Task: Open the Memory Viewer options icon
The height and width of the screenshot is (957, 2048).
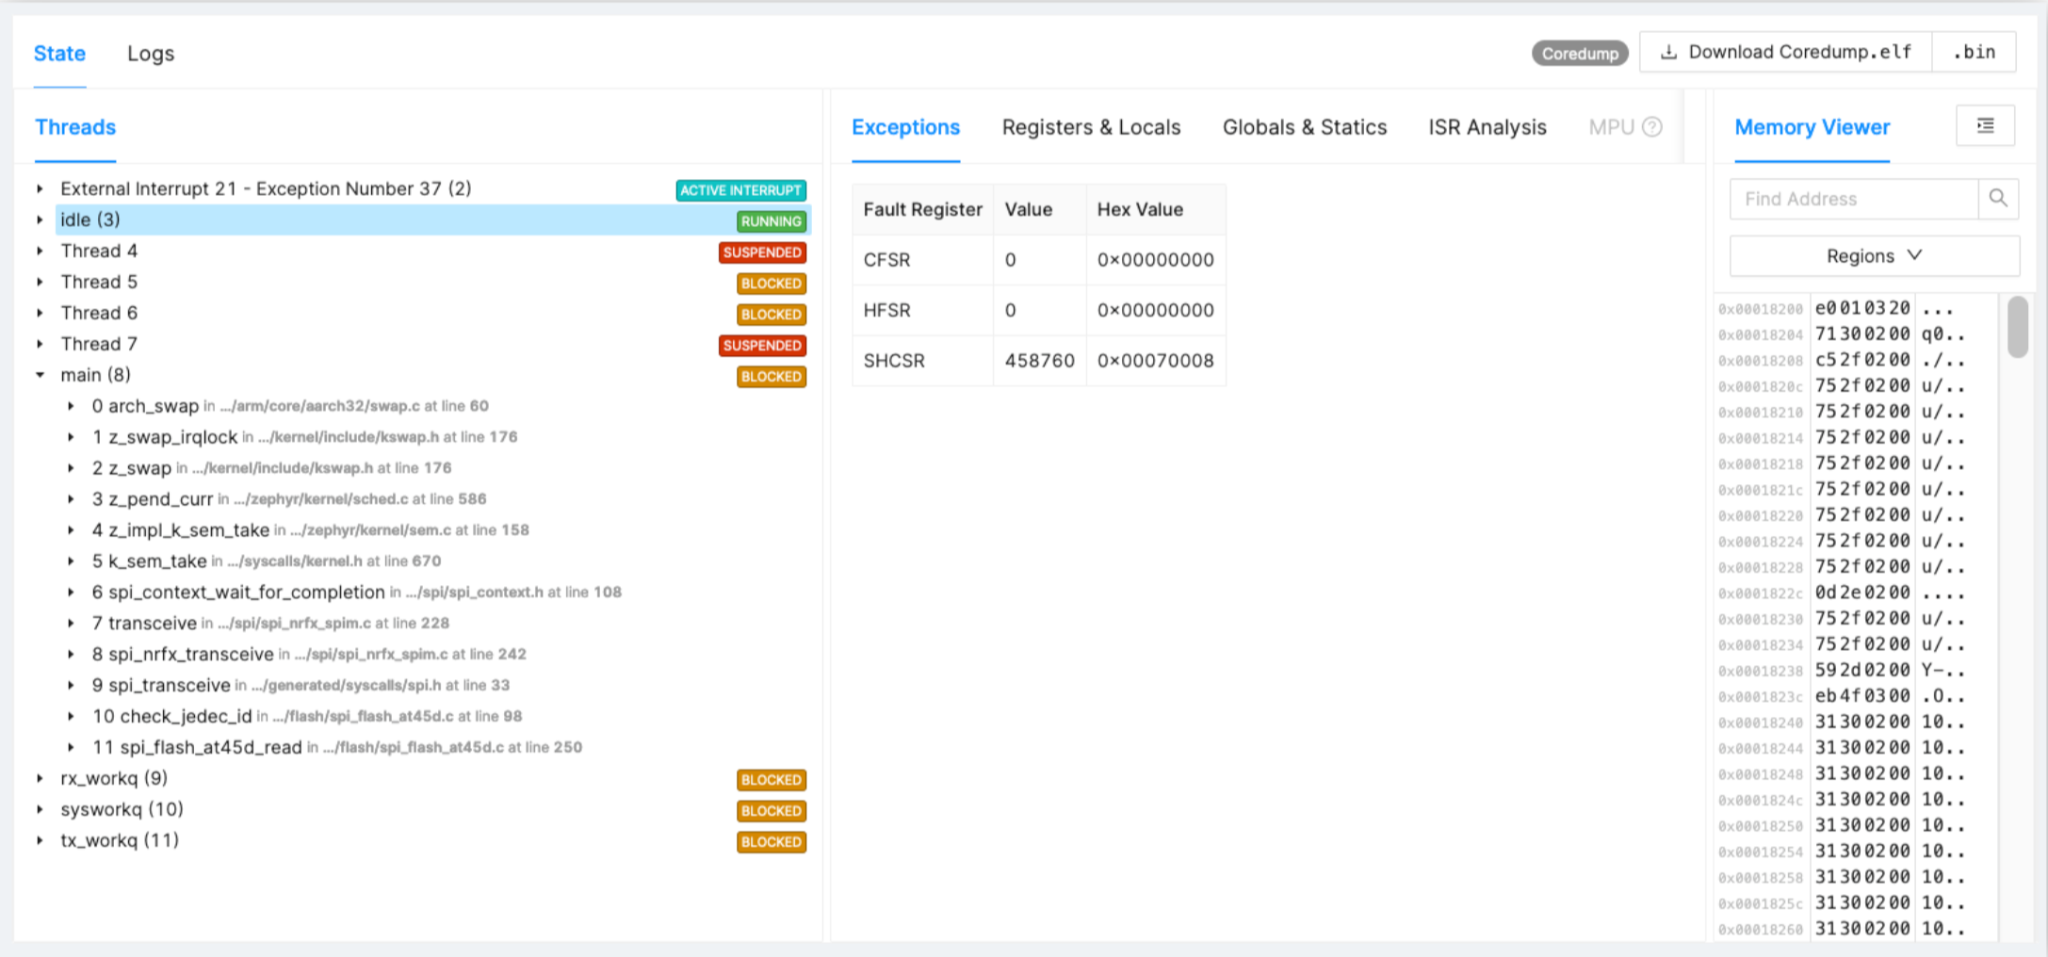Action: [1985, 125]
